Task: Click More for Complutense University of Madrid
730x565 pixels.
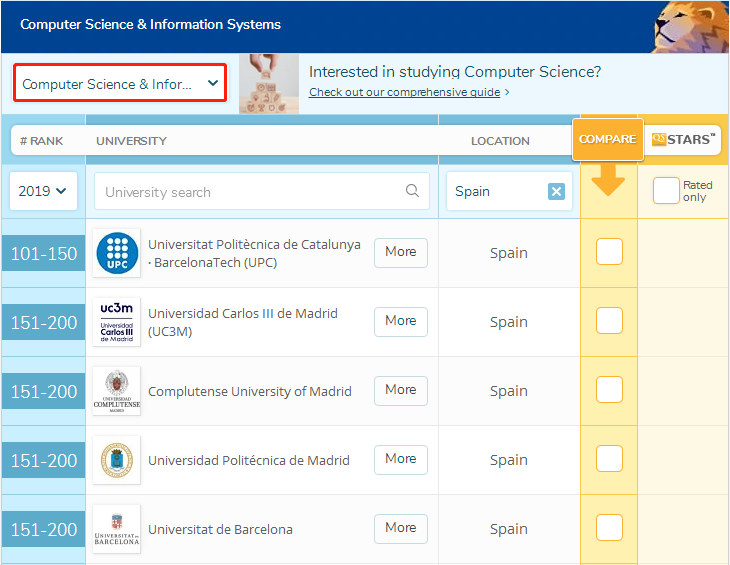Action: pyautogui.click(x=401, y=390)
